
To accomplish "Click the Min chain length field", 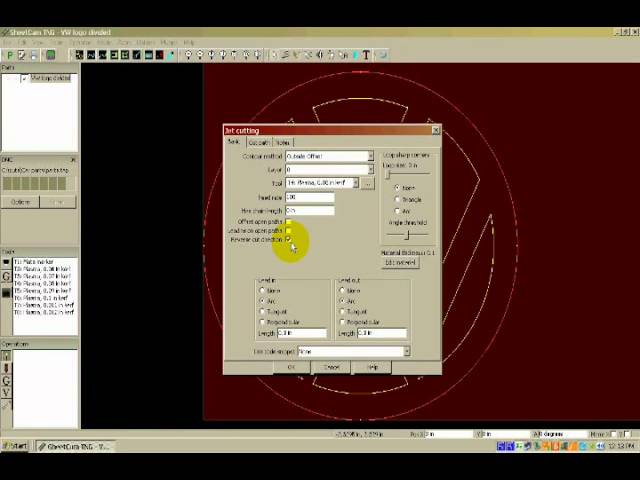I will click(310, 211).
